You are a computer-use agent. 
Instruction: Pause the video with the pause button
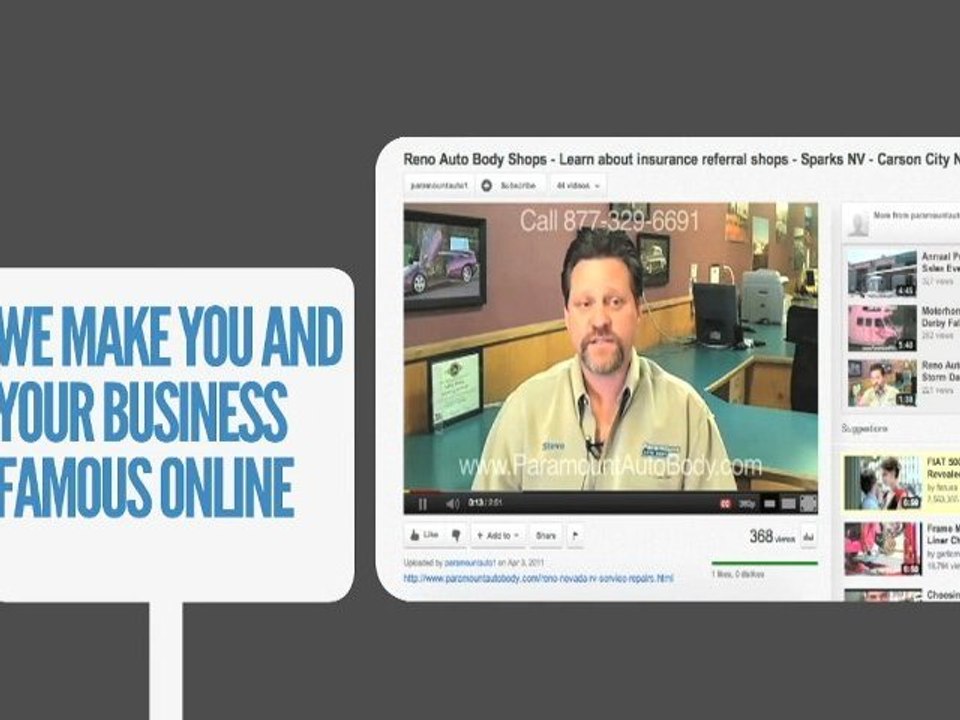[422, 504]
